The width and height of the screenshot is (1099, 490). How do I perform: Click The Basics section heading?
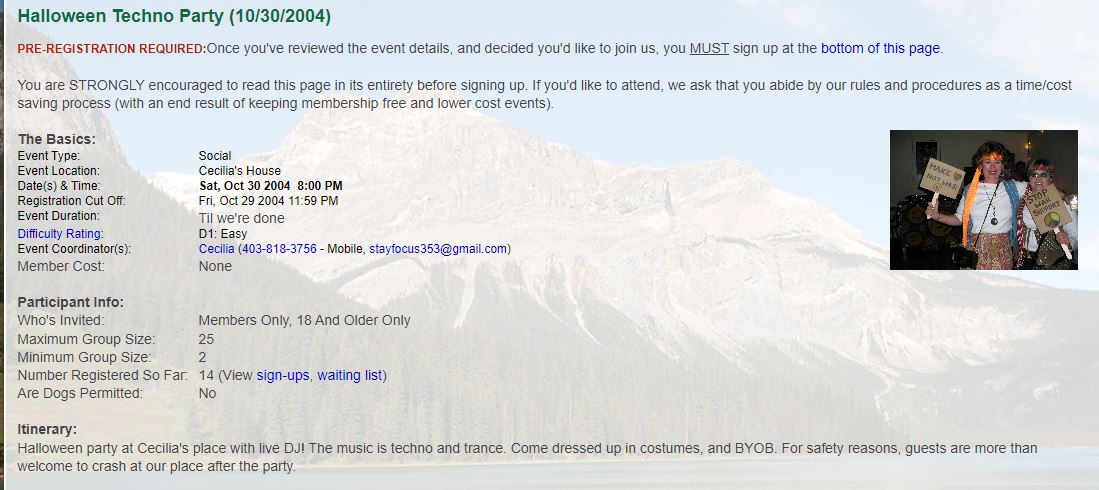(57, 139)
